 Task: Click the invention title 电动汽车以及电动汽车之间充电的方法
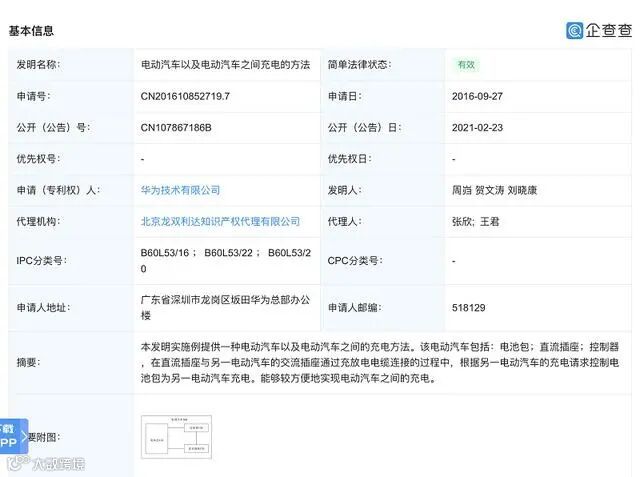click(x=225, y=64)
